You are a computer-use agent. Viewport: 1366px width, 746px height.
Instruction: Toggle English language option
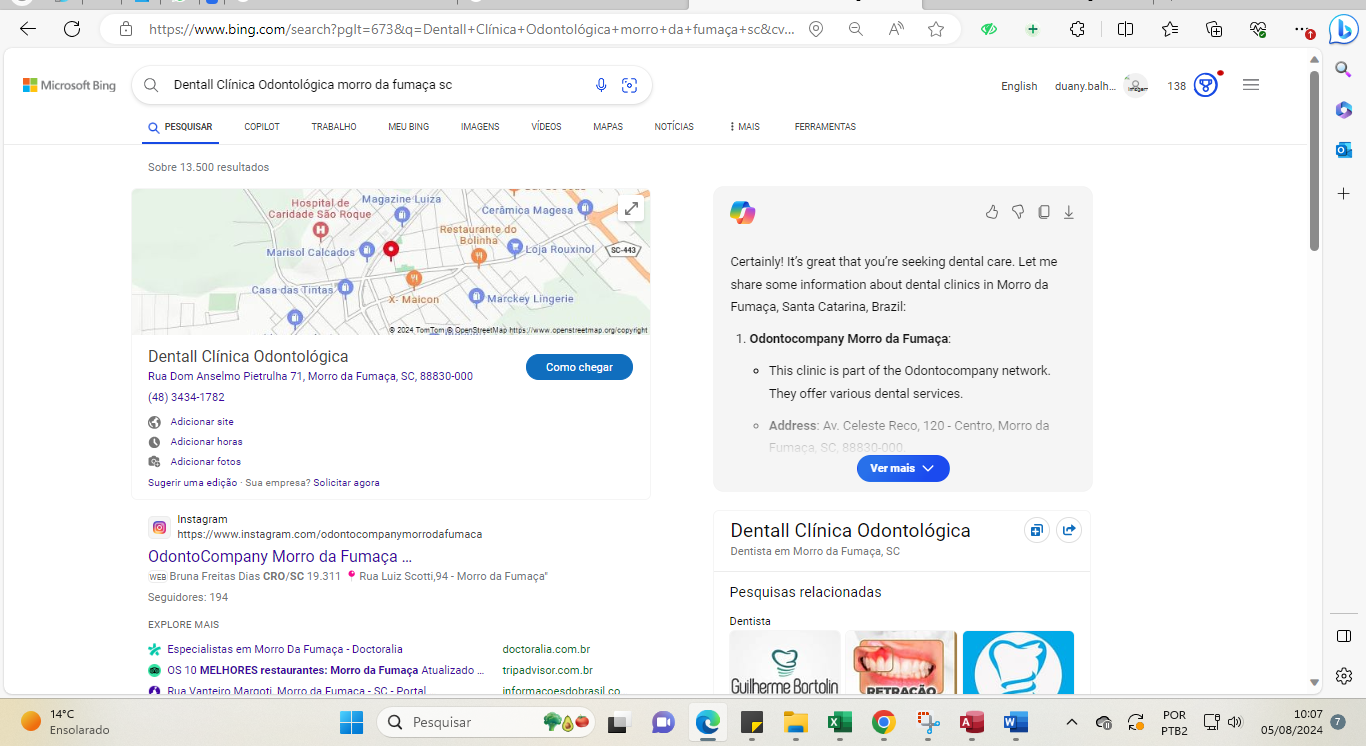1019,86
